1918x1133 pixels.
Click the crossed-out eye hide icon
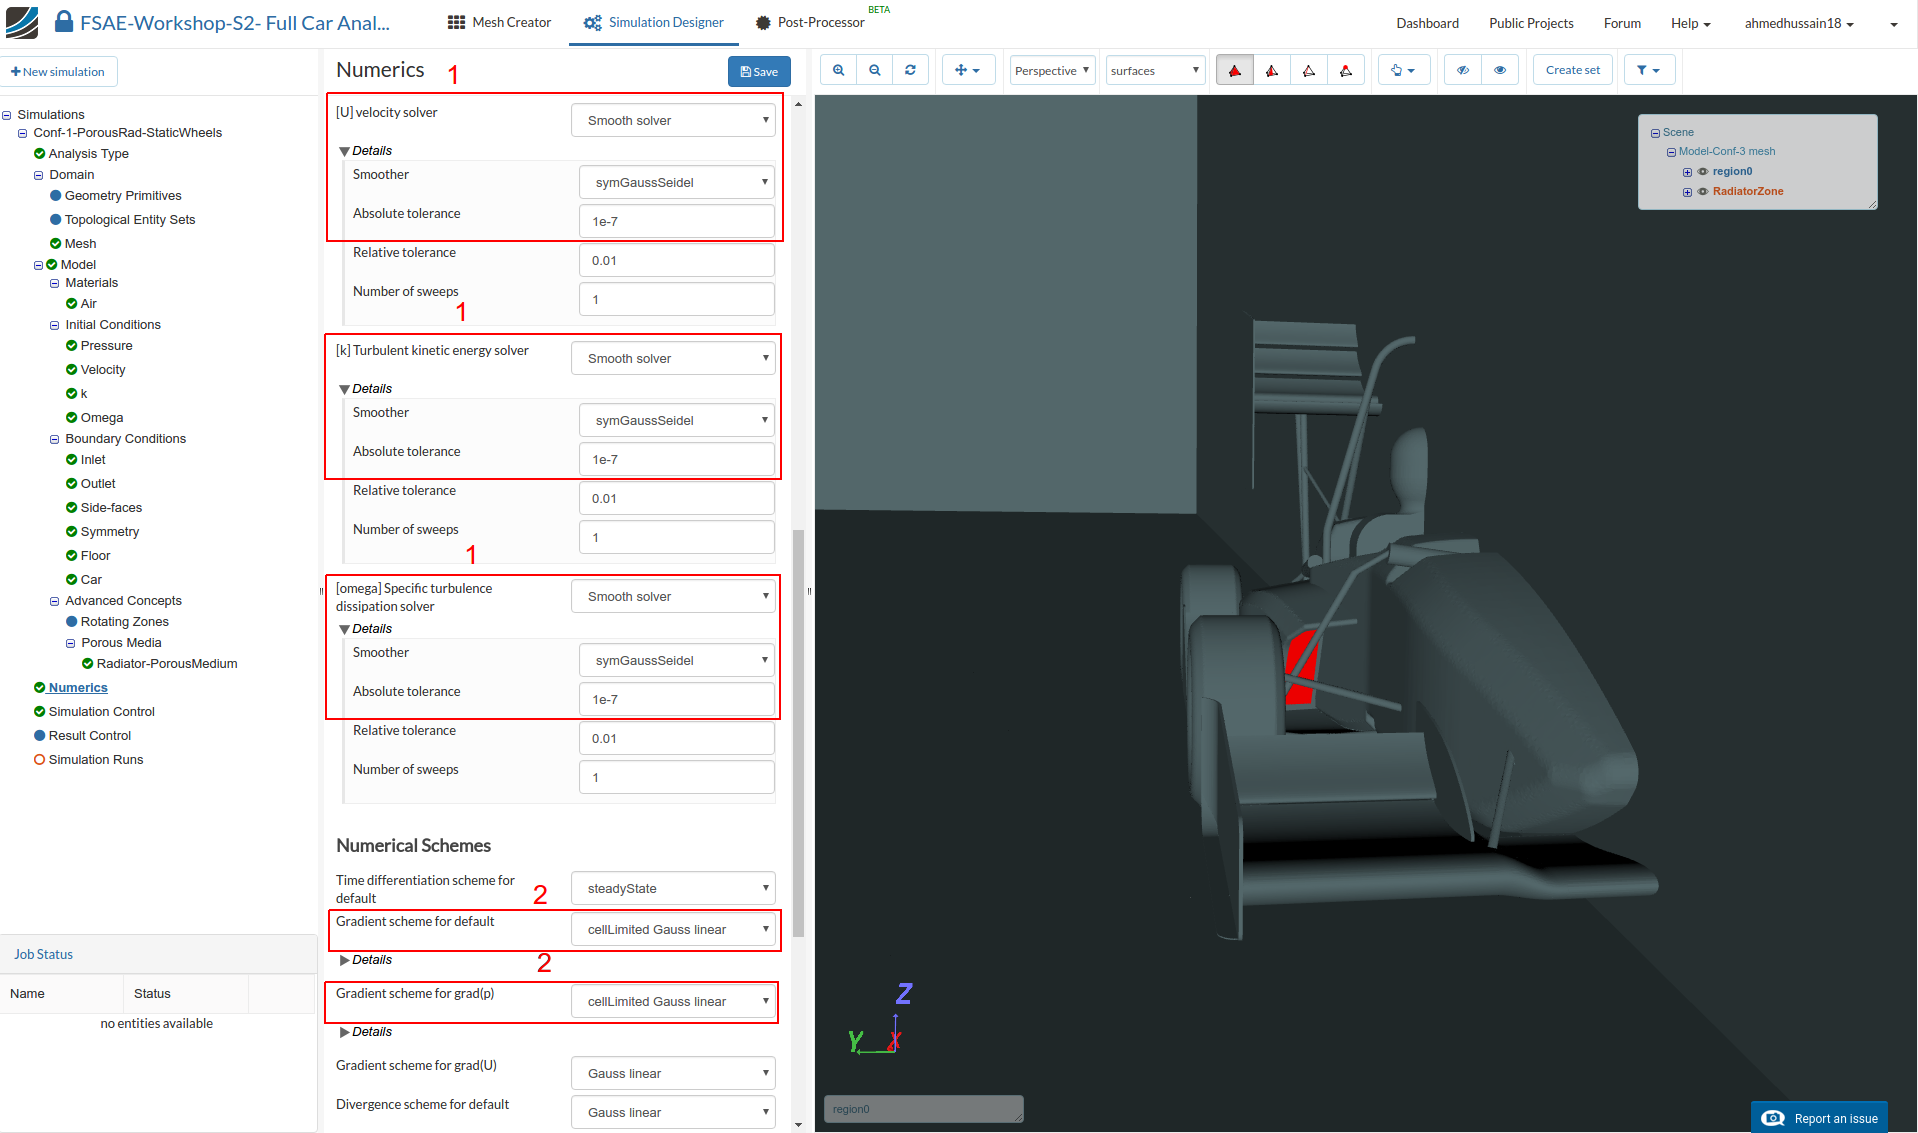click(x=1462, y=69)
